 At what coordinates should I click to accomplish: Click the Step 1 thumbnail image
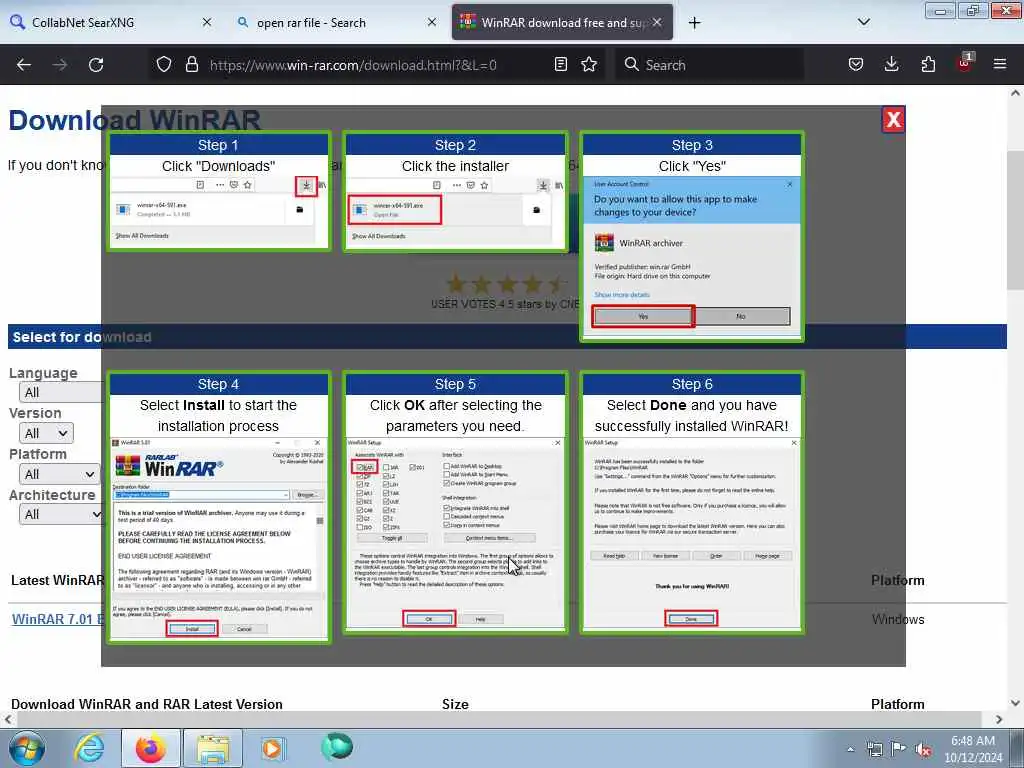(219, 211)
